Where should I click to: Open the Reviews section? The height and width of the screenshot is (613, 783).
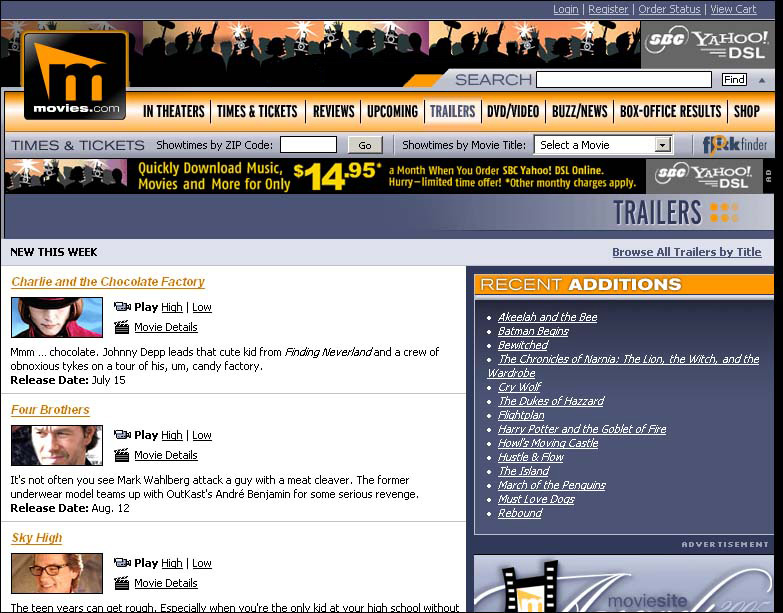coord(334,111)
